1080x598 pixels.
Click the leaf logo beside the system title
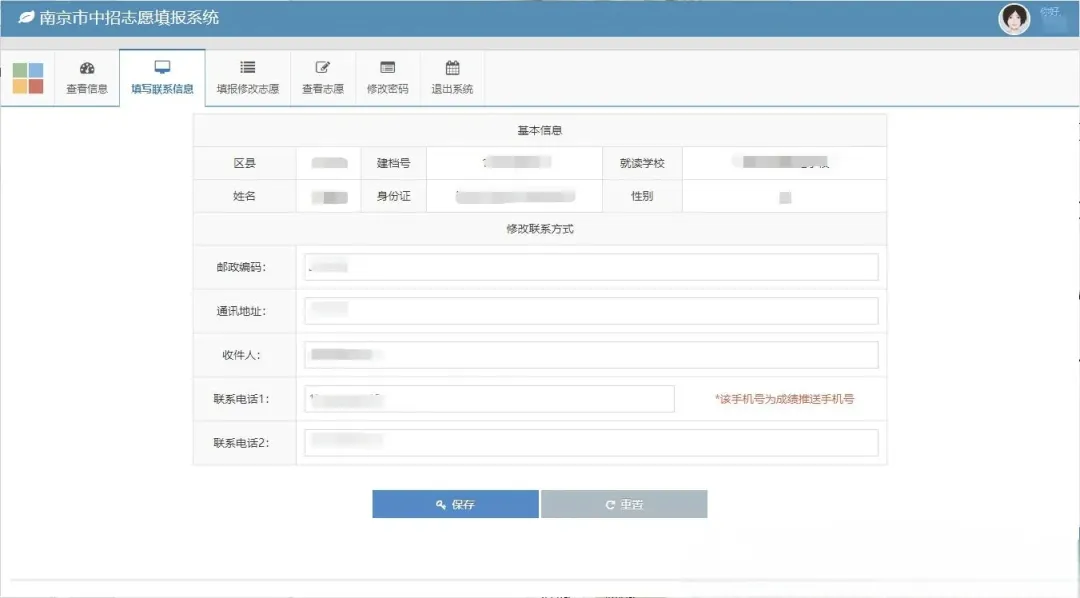click(26, 17)
